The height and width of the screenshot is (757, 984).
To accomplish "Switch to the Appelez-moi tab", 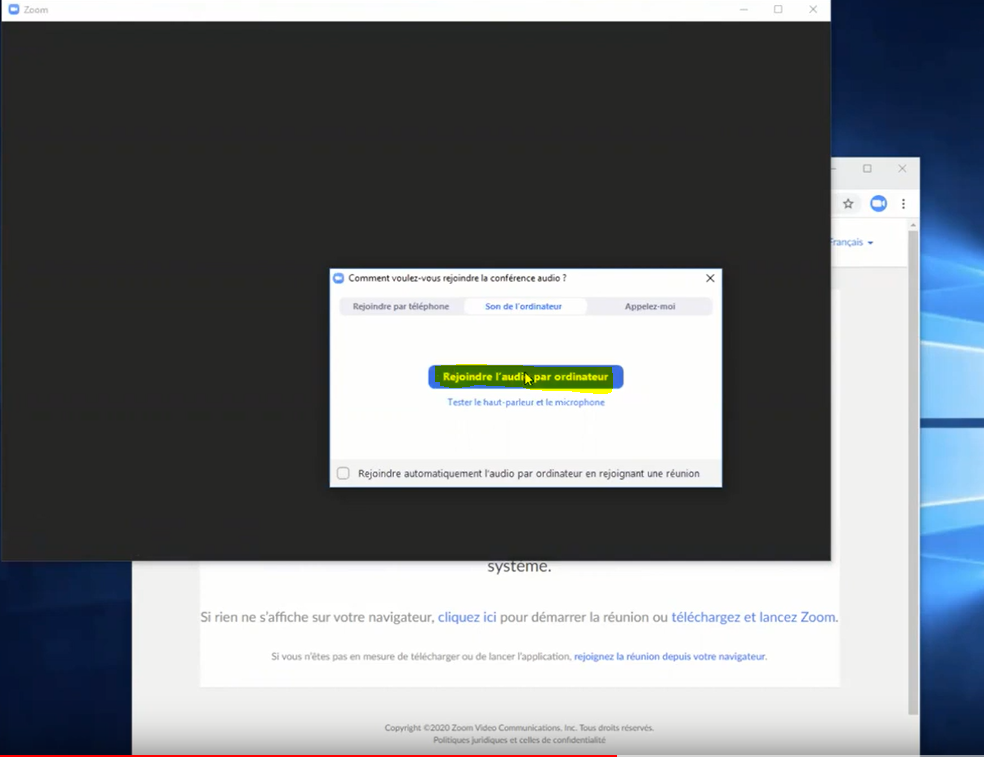I will 650,306.
